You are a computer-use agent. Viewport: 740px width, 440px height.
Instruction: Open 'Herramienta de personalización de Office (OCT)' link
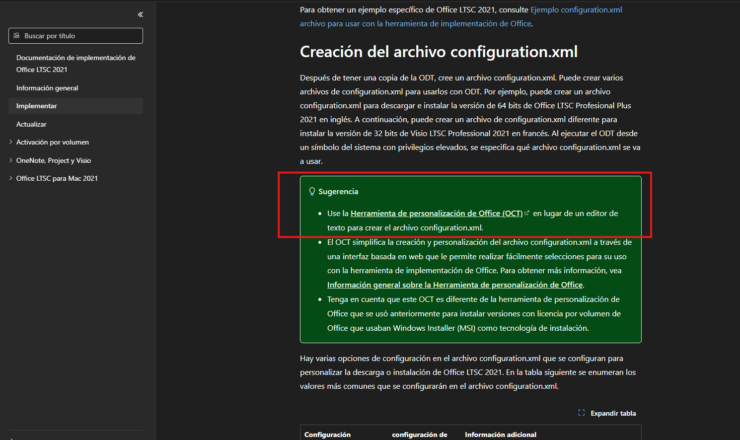[437, 213]
